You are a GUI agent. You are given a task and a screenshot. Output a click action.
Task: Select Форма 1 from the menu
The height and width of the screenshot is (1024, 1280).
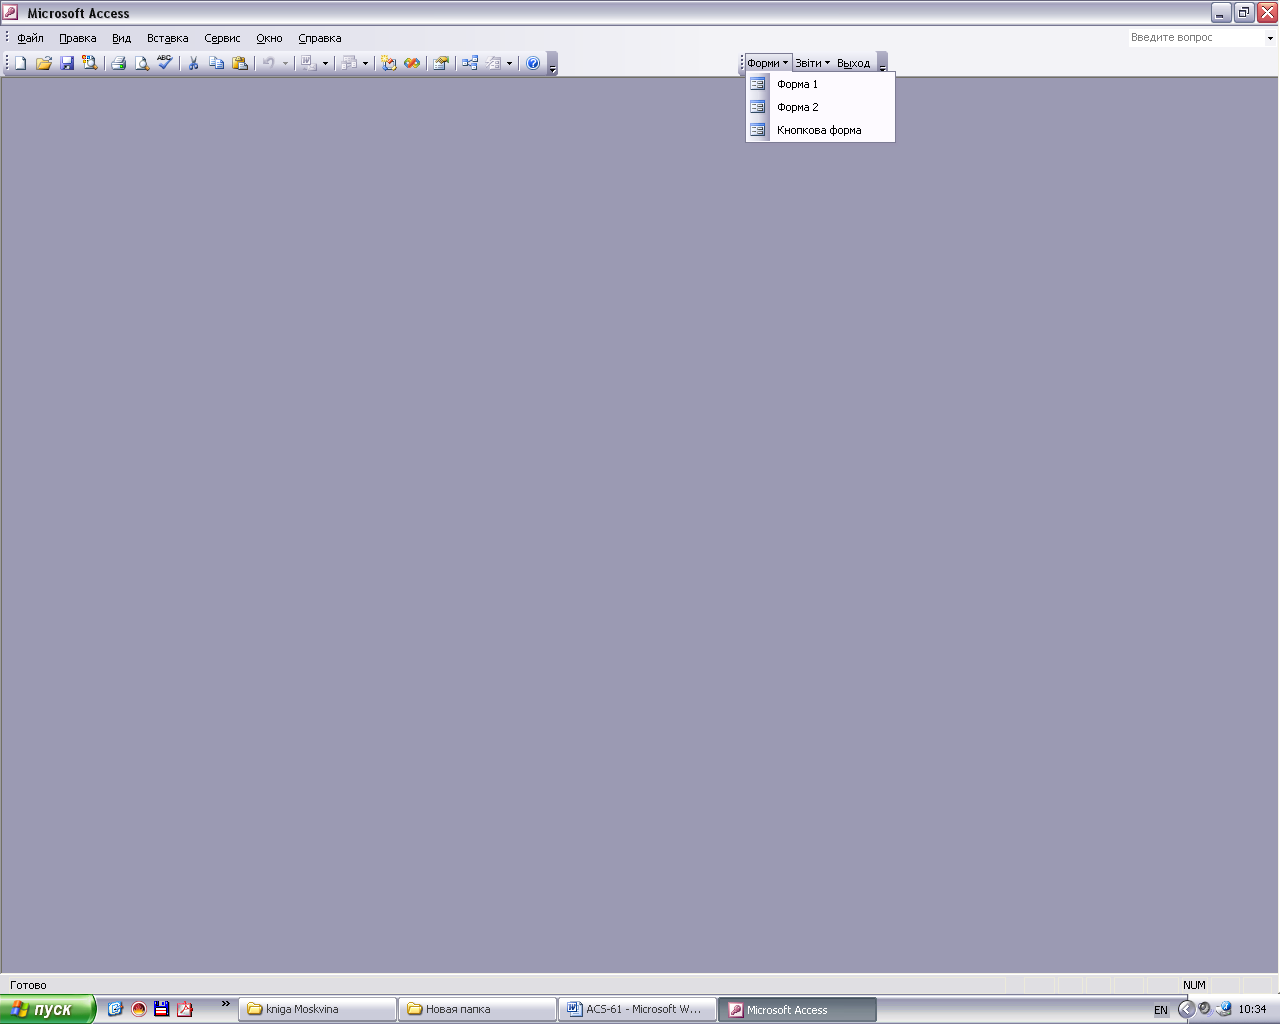coord(820,84)
